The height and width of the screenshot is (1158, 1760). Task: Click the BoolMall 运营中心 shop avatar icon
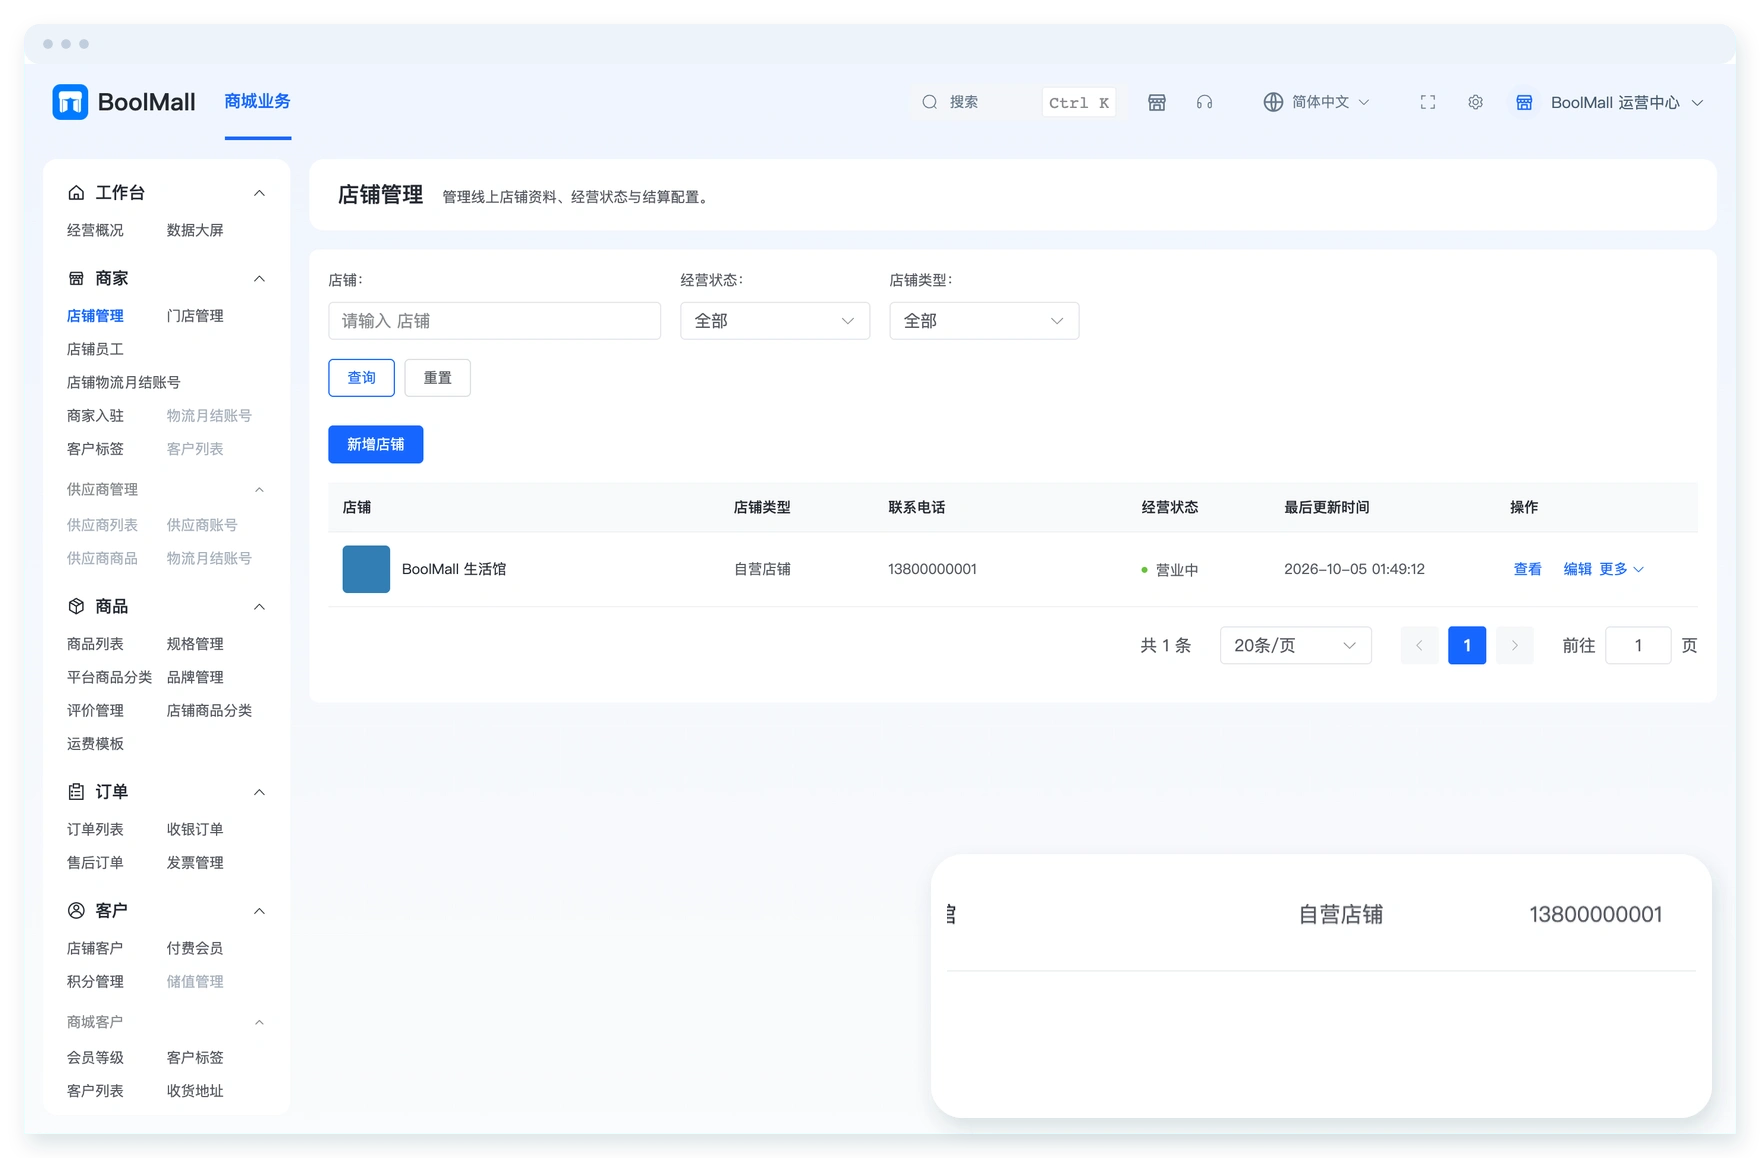tap(1524, 102)
